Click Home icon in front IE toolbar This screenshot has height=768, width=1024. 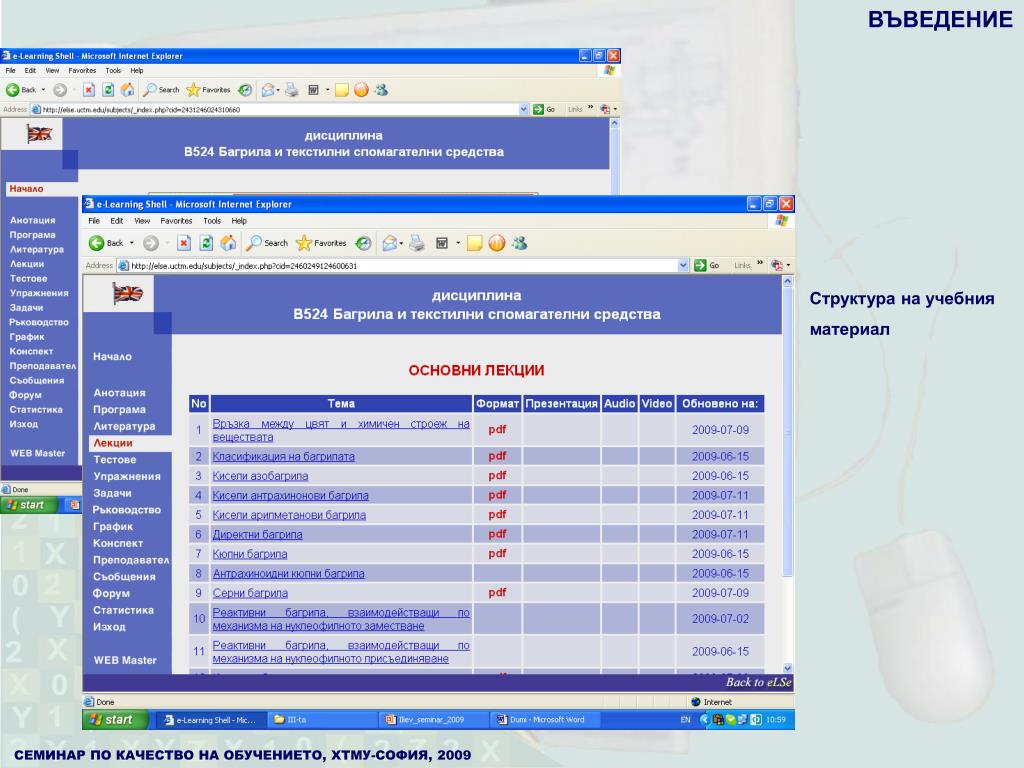click(x=228, y=243)
